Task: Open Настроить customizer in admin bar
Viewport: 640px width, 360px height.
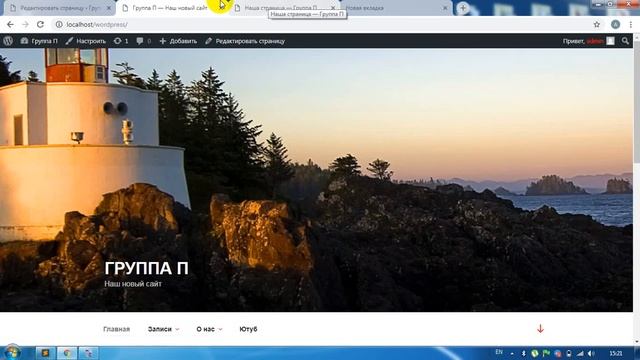Action: (86, 41)
